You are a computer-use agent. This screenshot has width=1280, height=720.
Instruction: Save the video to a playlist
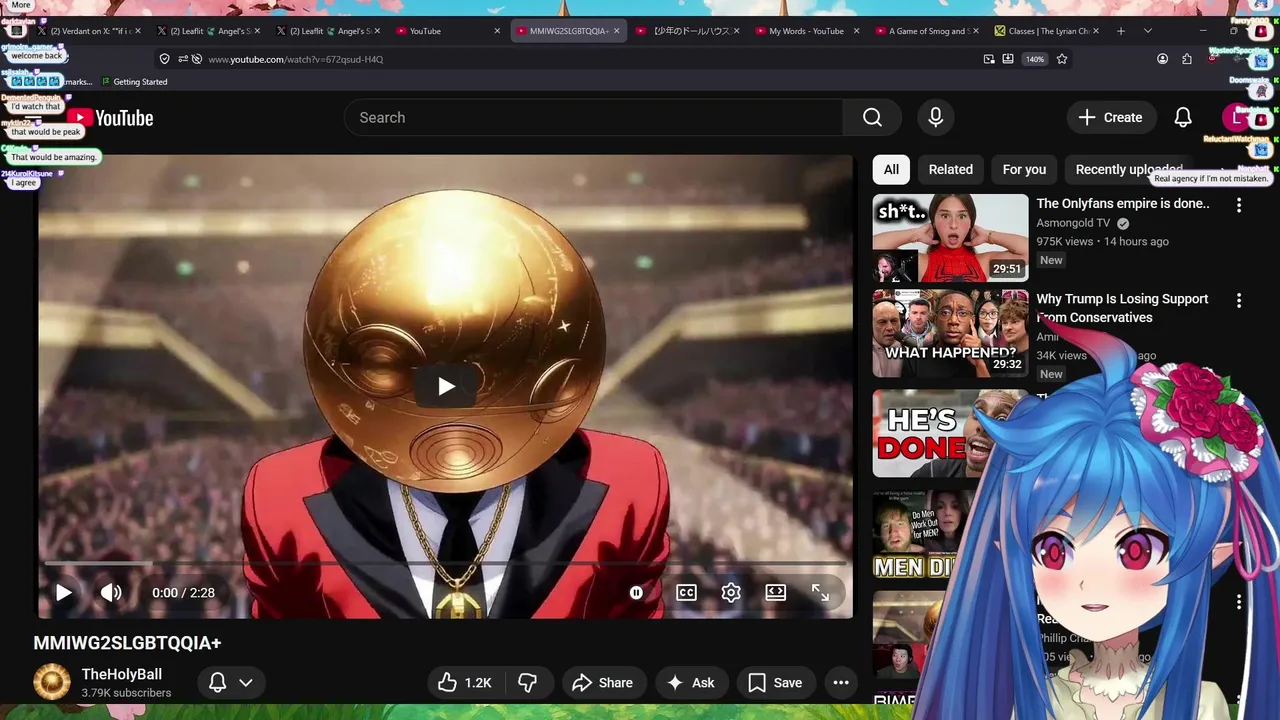click(x=775, y=683)
